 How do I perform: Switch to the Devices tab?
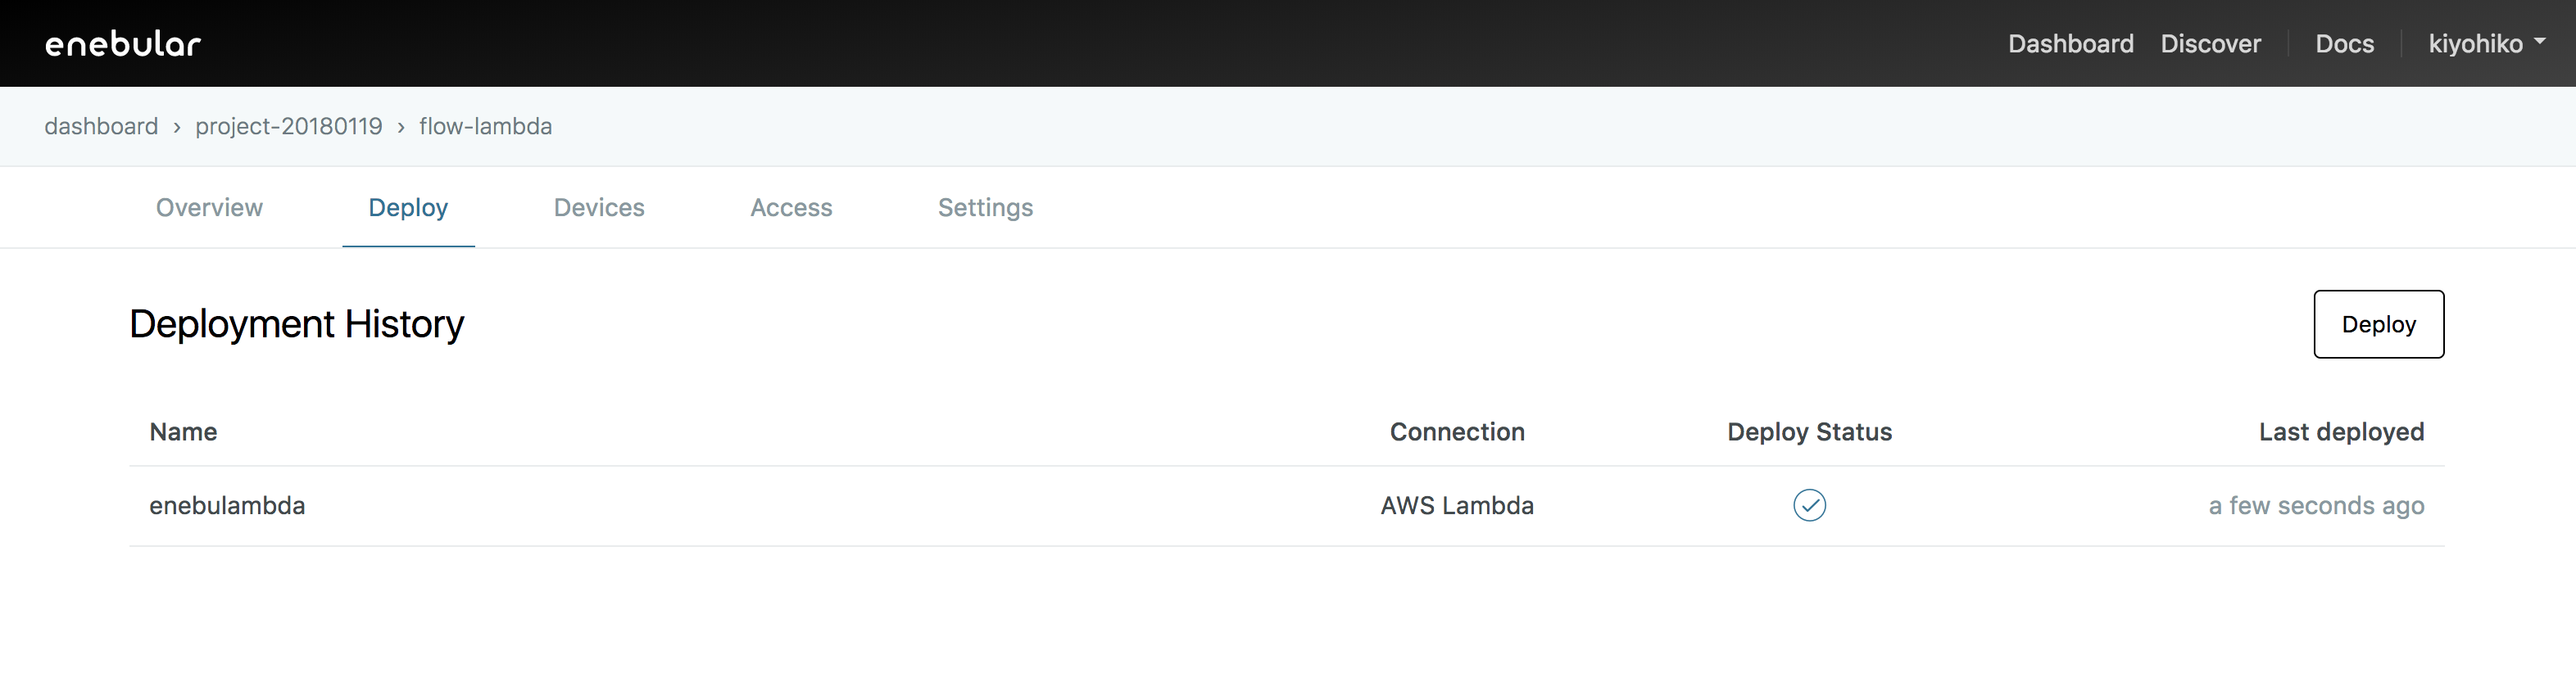coord(599,207)
